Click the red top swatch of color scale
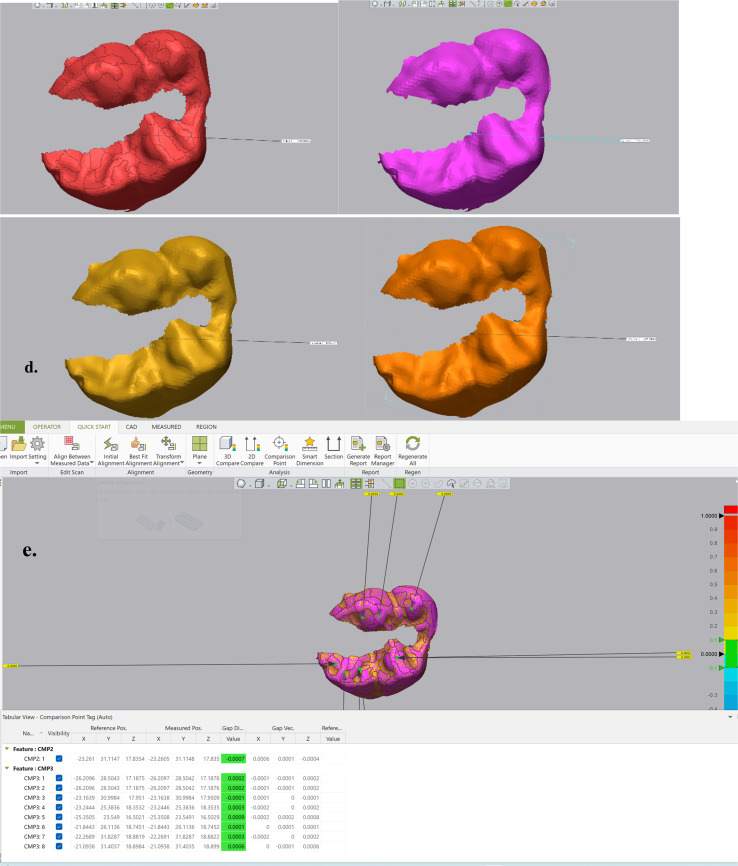 (x=730, y=509)
